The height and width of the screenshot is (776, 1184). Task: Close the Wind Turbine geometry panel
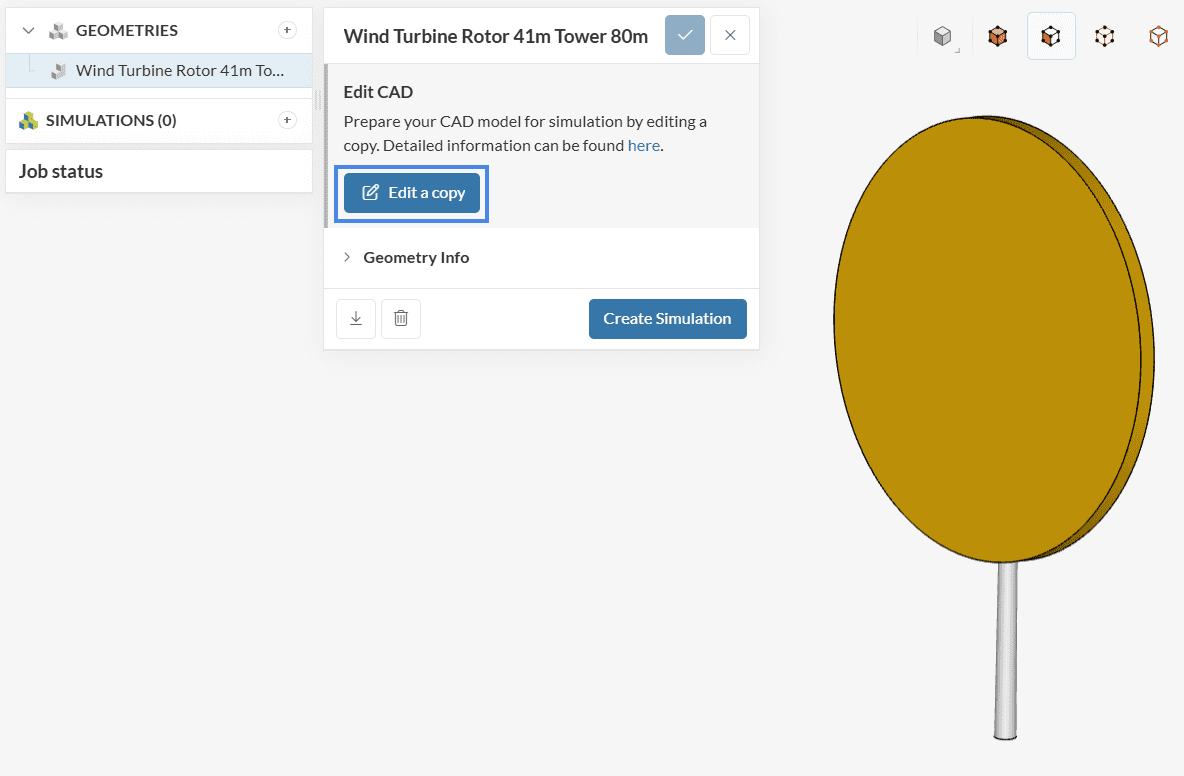(x=730, y=35)
